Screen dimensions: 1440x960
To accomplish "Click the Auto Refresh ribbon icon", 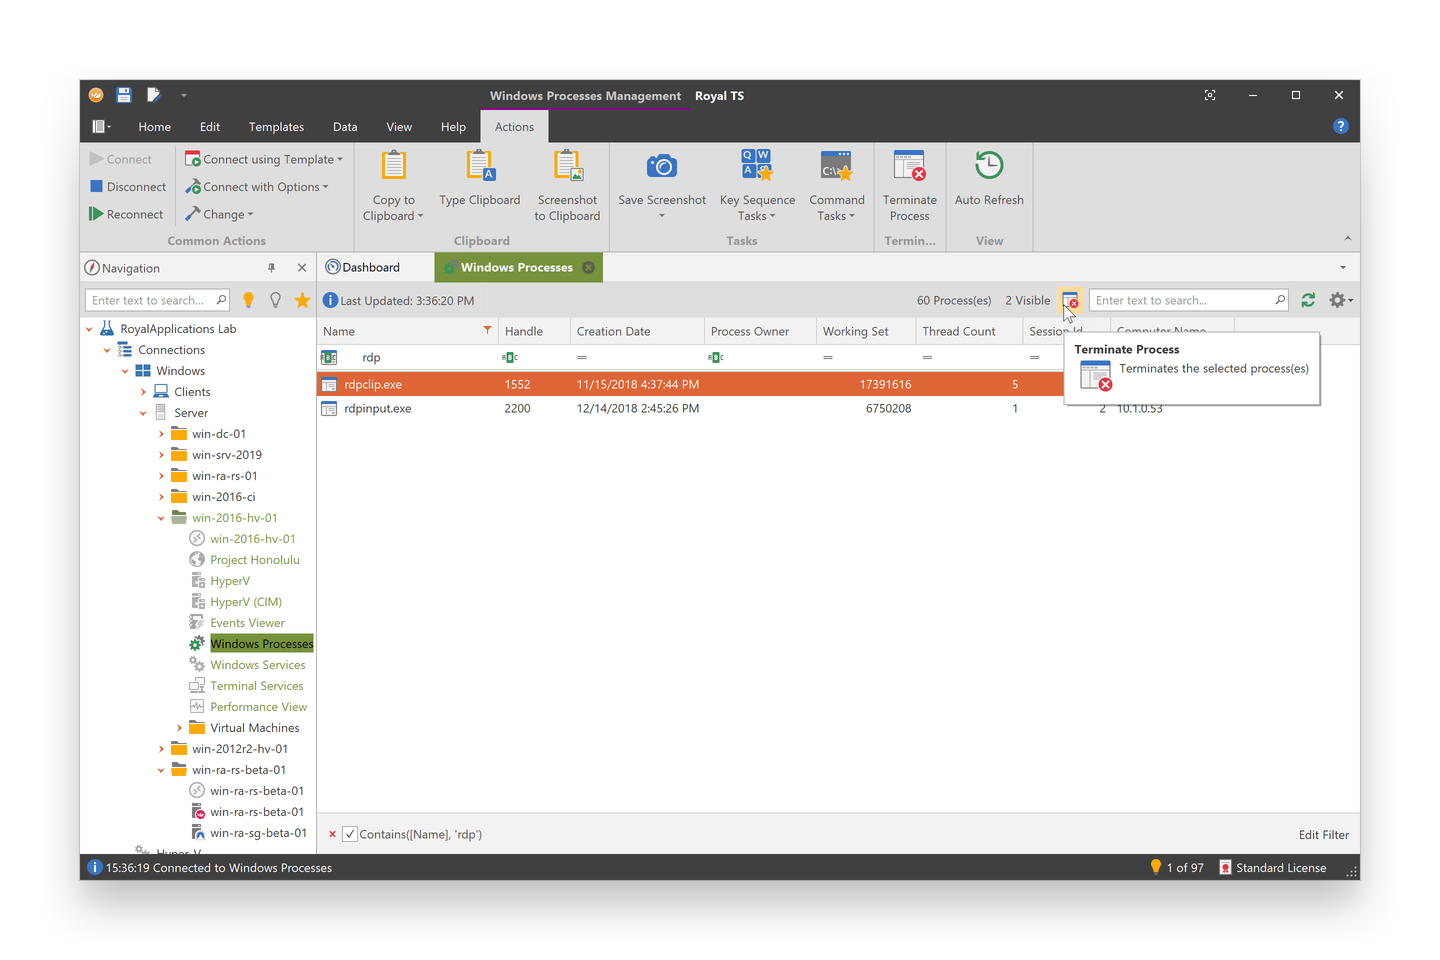I will tap(988, 166).
